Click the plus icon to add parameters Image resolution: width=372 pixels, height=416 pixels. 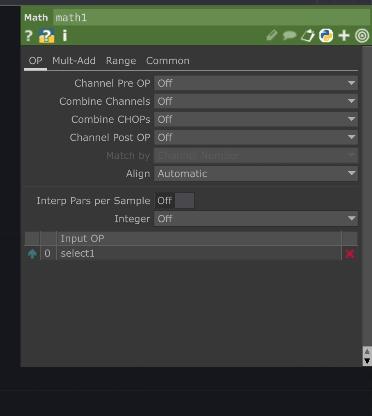(344, 35)
